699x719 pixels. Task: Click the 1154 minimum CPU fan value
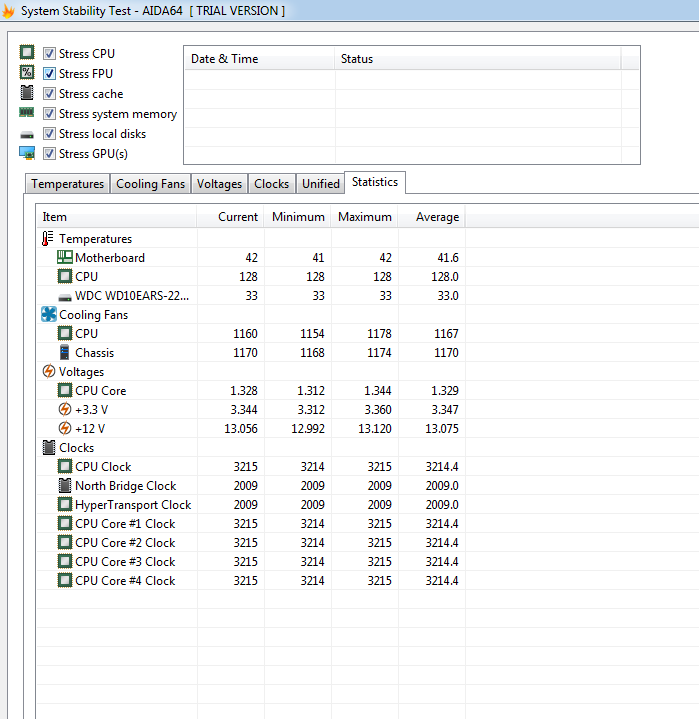312,334
